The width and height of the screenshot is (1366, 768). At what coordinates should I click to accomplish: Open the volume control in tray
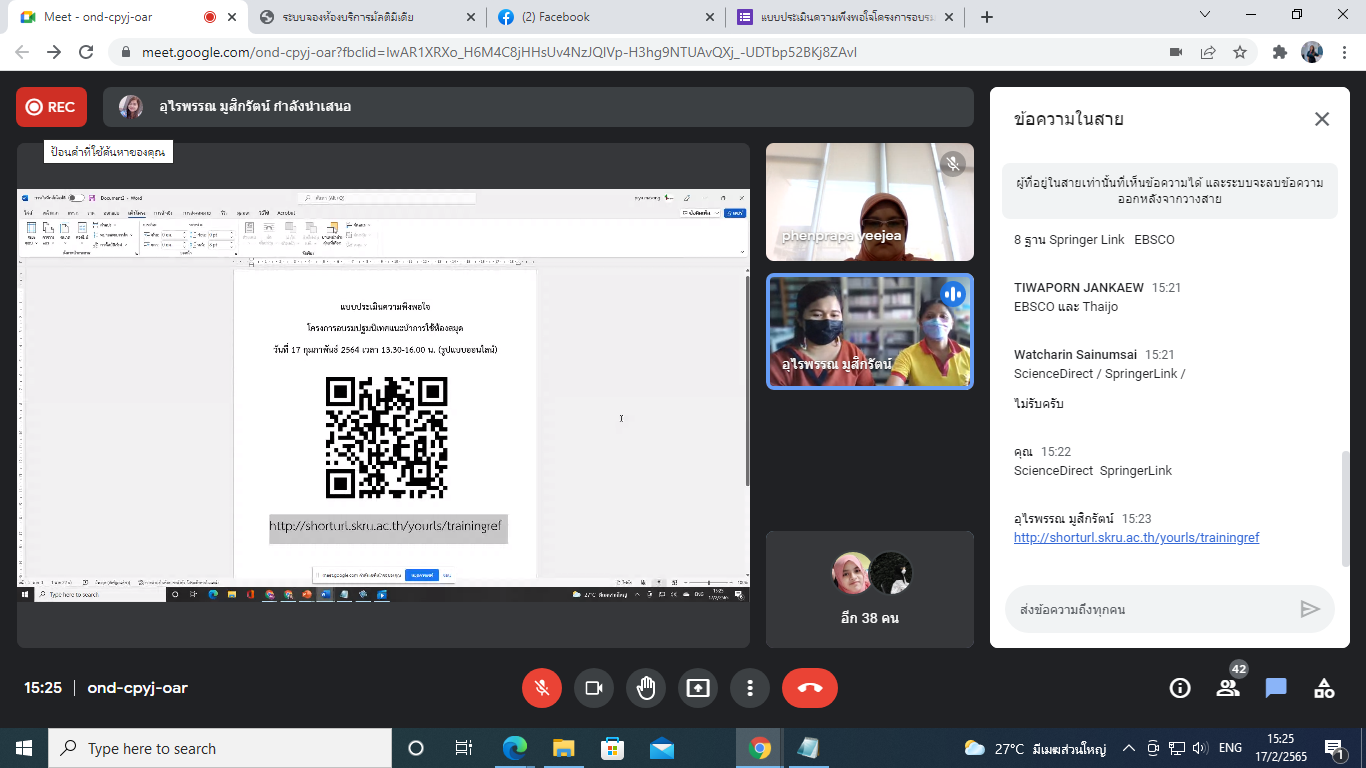[x=1200, y=748]
